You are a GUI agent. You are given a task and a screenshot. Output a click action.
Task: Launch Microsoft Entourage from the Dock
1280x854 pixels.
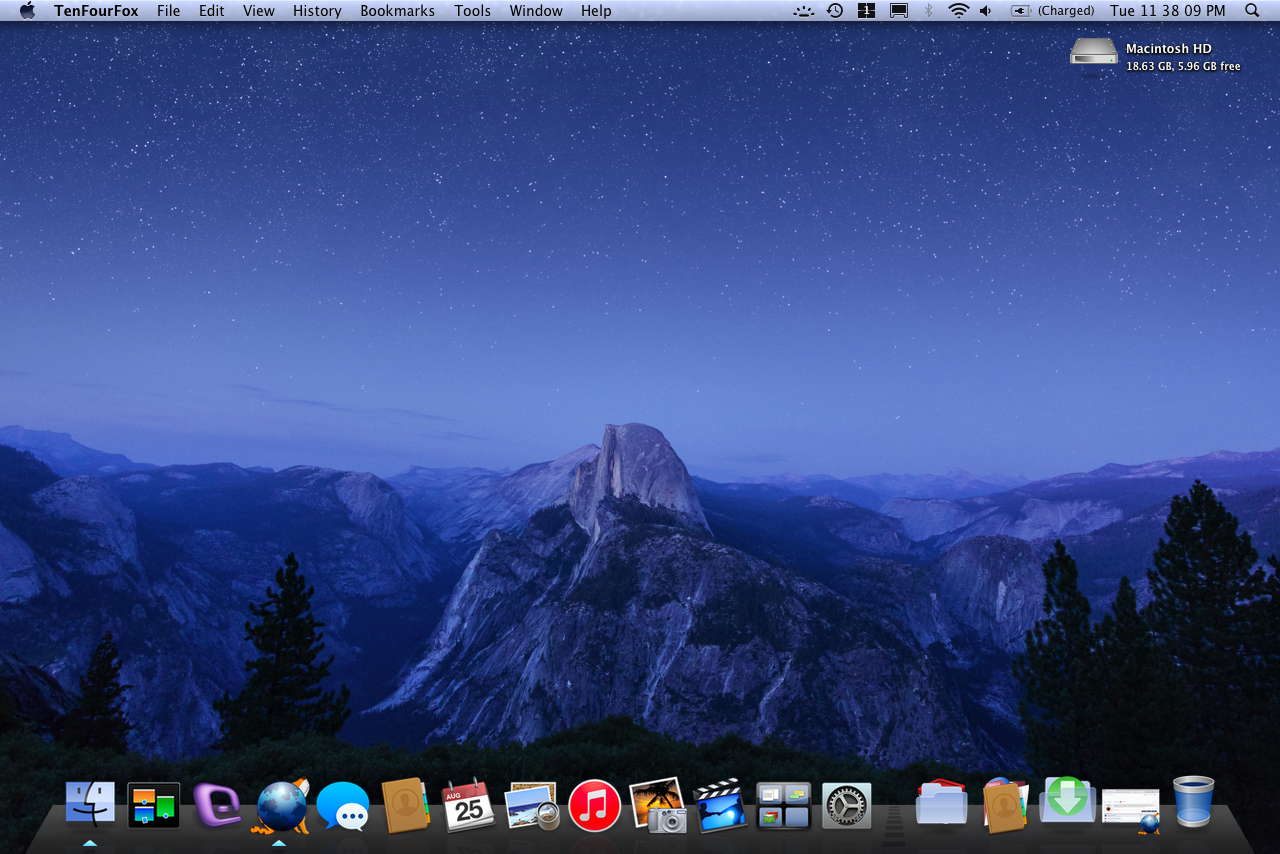(217, 805)
